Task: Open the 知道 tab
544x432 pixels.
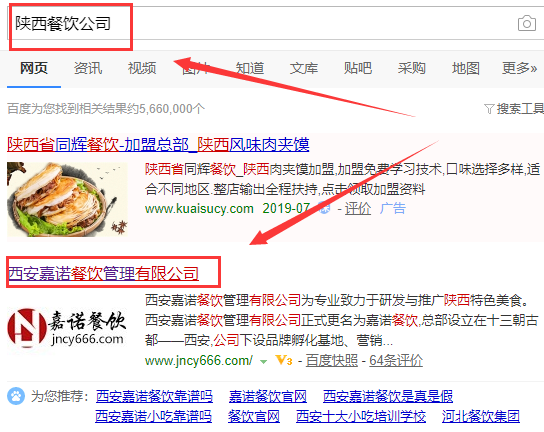Action: (x=250, y=68)
